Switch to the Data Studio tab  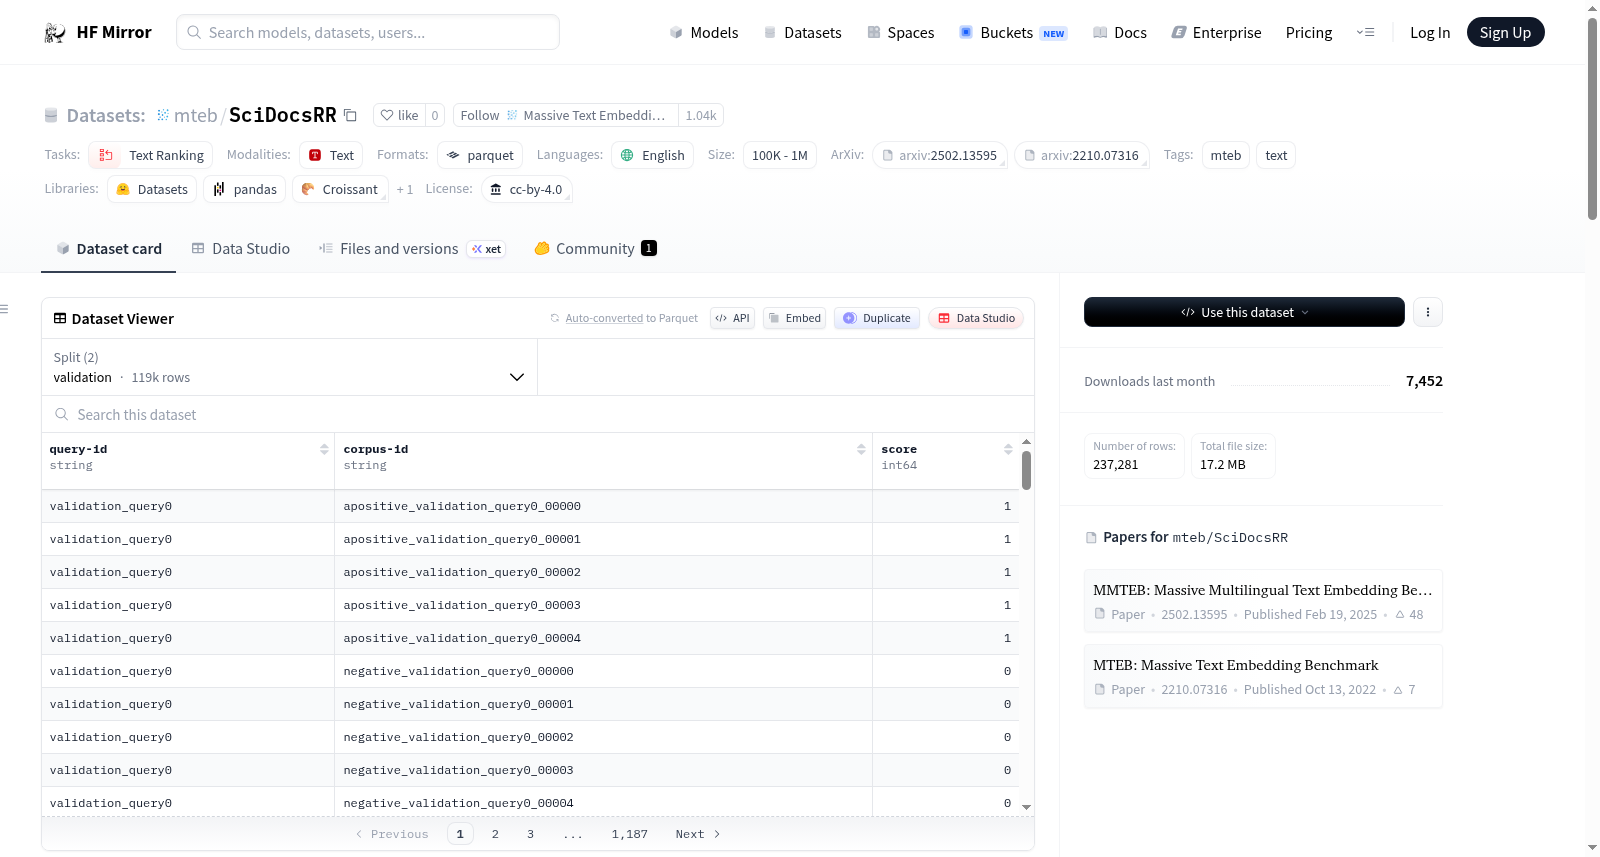click(x=240, y=249)
